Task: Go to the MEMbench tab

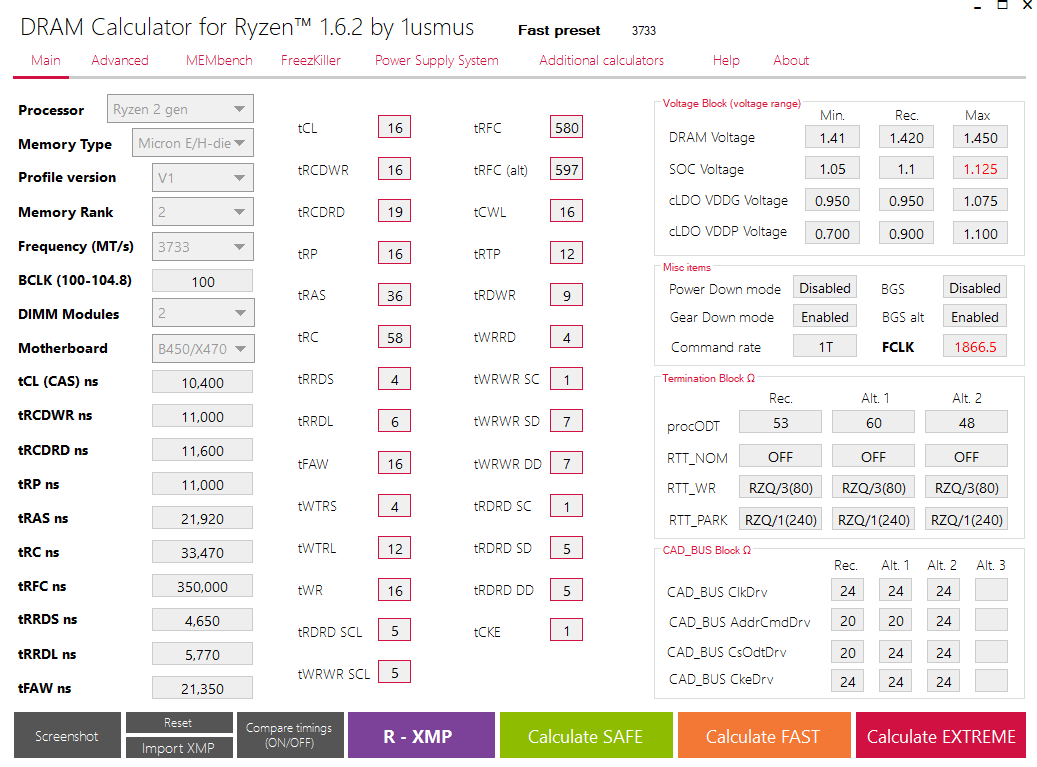Action: (219, 60)
